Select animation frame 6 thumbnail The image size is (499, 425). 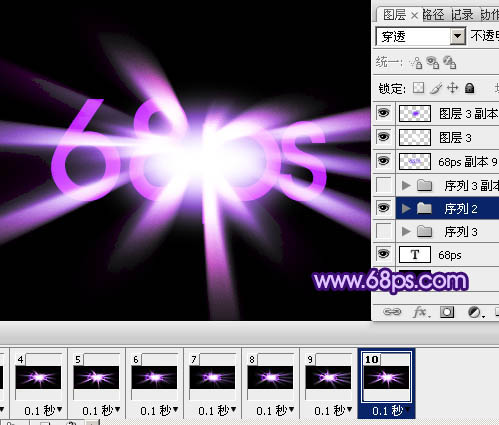(154, 377)
